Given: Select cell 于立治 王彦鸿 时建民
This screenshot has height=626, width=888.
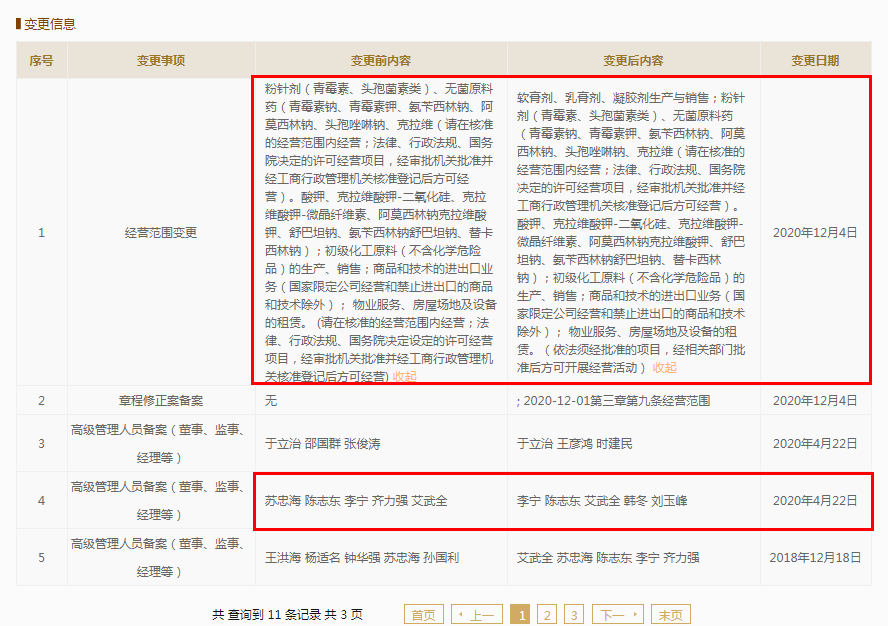Looking at the screenshot, I should click(633, 444).
